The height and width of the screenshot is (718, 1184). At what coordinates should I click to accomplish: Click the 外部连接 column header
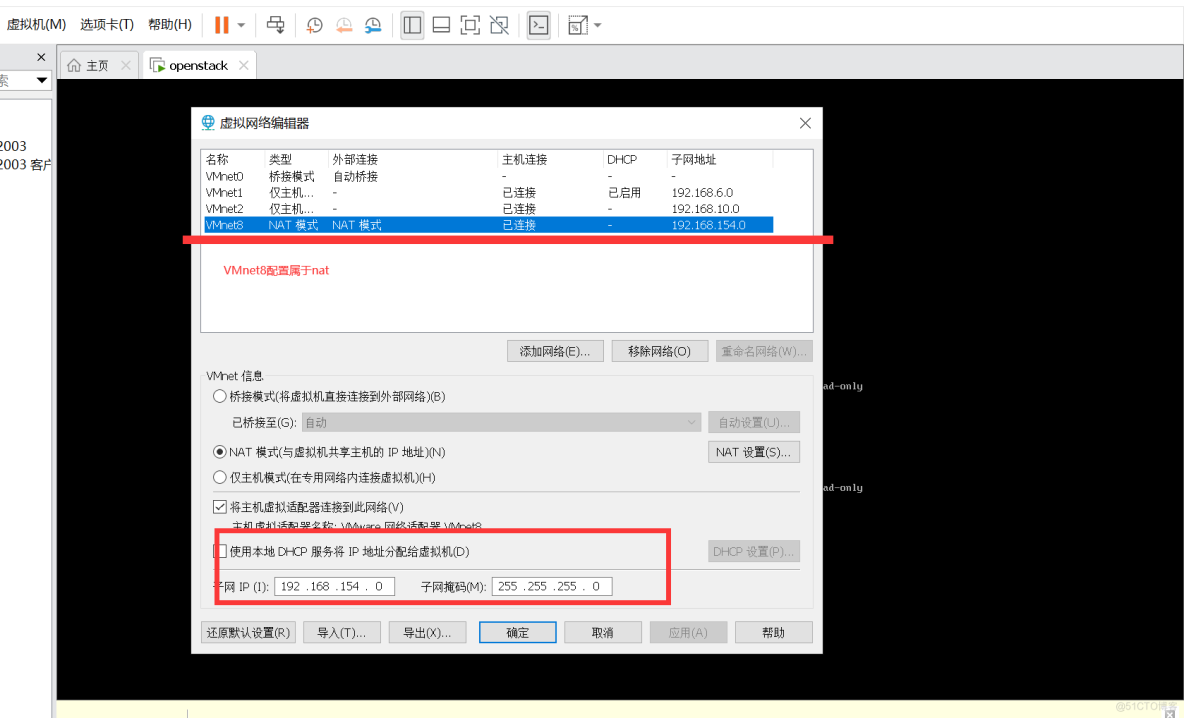click(413, 159)
